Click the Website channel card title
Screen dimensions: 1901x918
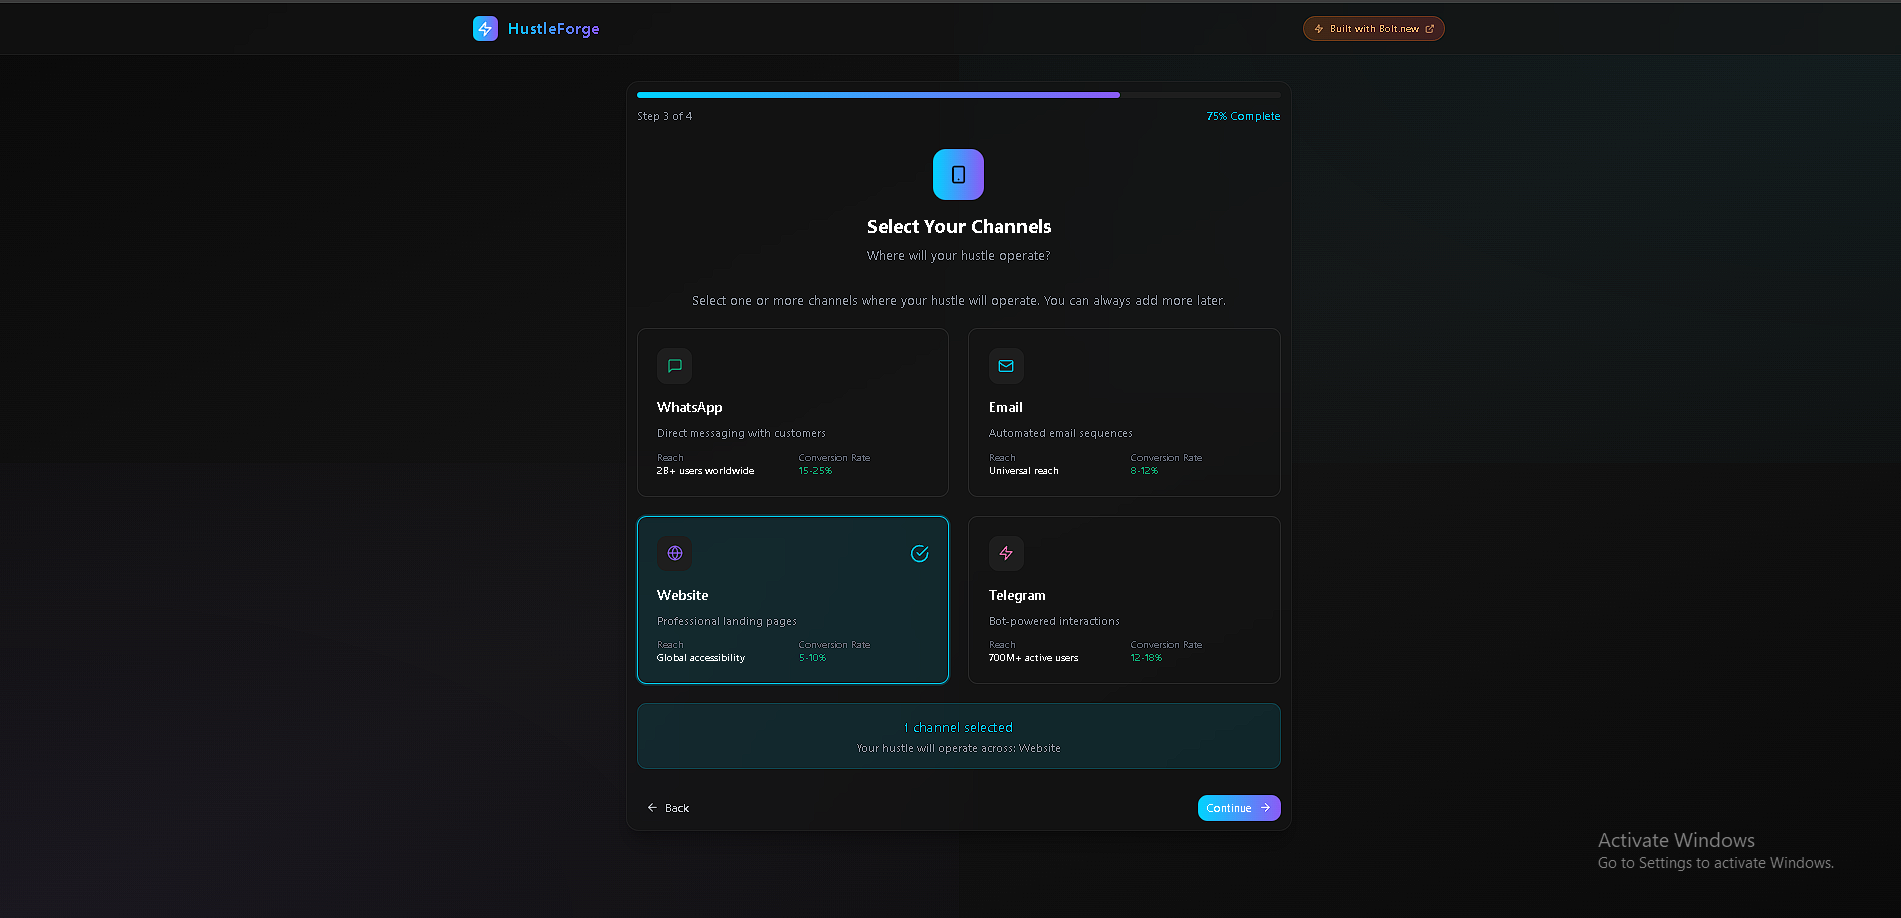pos(682,595)
